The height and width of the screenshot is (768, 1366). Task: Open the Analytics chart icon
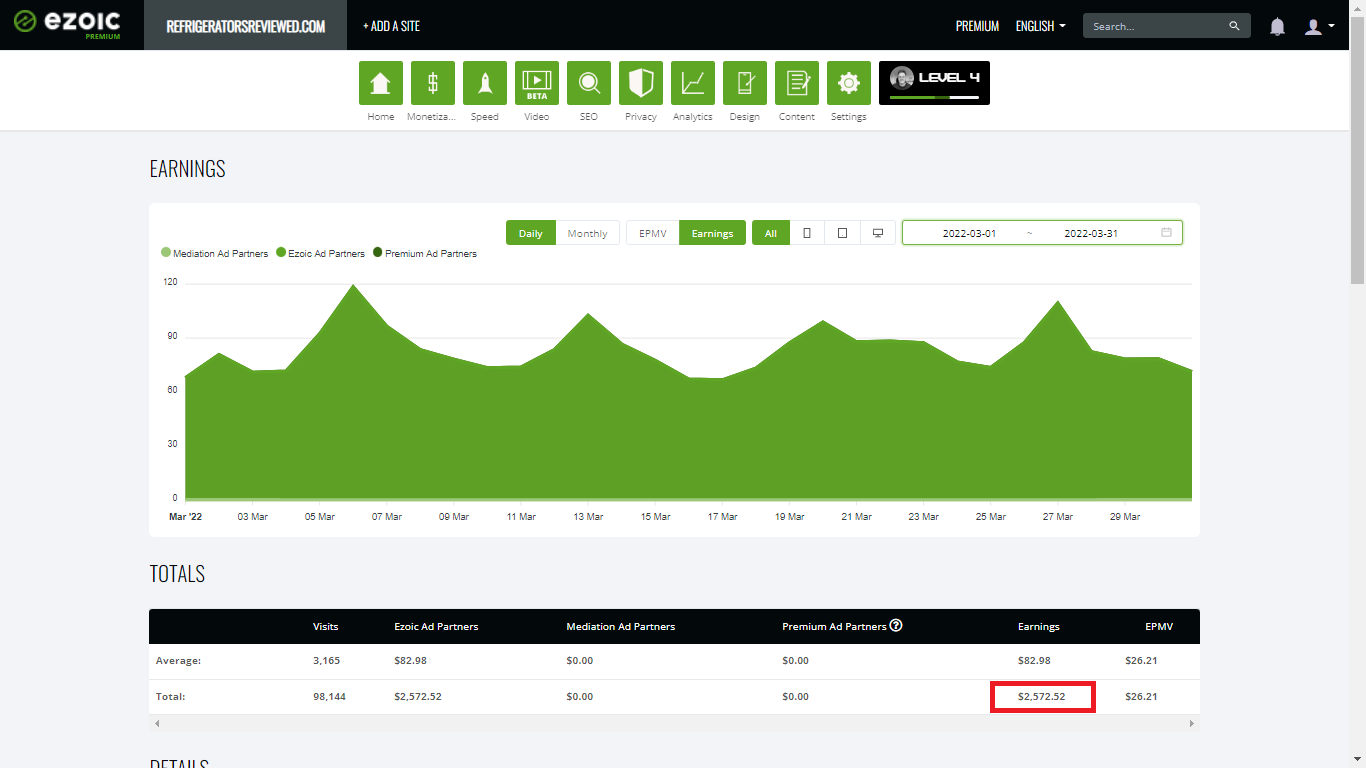point(693,83)
